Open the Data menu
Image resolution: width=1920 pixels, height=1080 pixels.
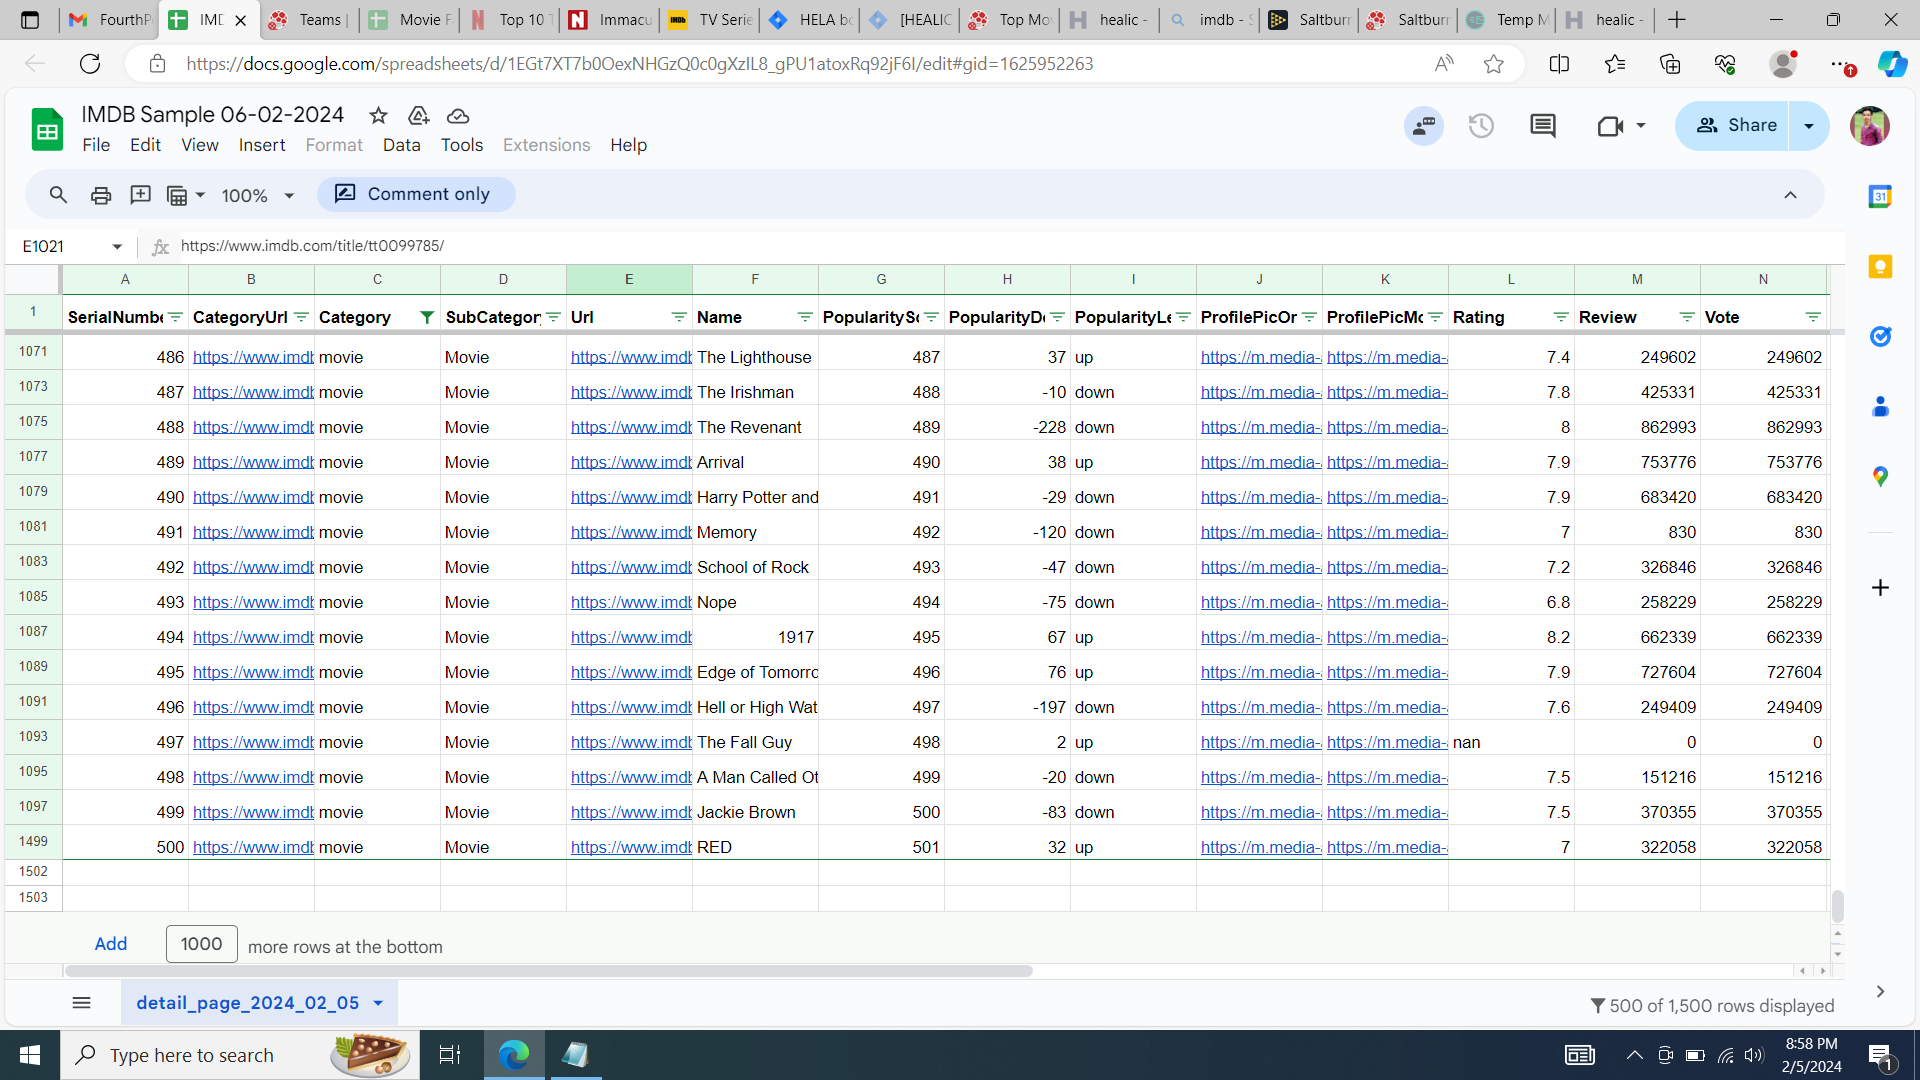[x=401, y=145]
